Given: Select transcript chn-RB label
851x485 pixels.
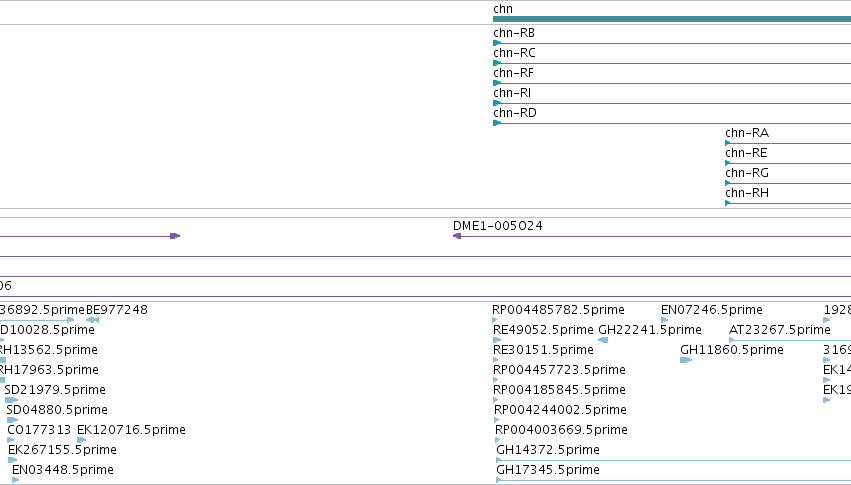Looking at the screenshot, I should [x=514, y=33].
